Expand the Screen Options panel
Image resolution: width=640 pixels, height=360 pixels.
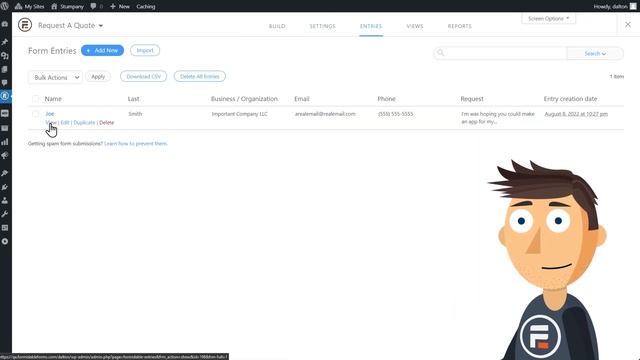549,19
